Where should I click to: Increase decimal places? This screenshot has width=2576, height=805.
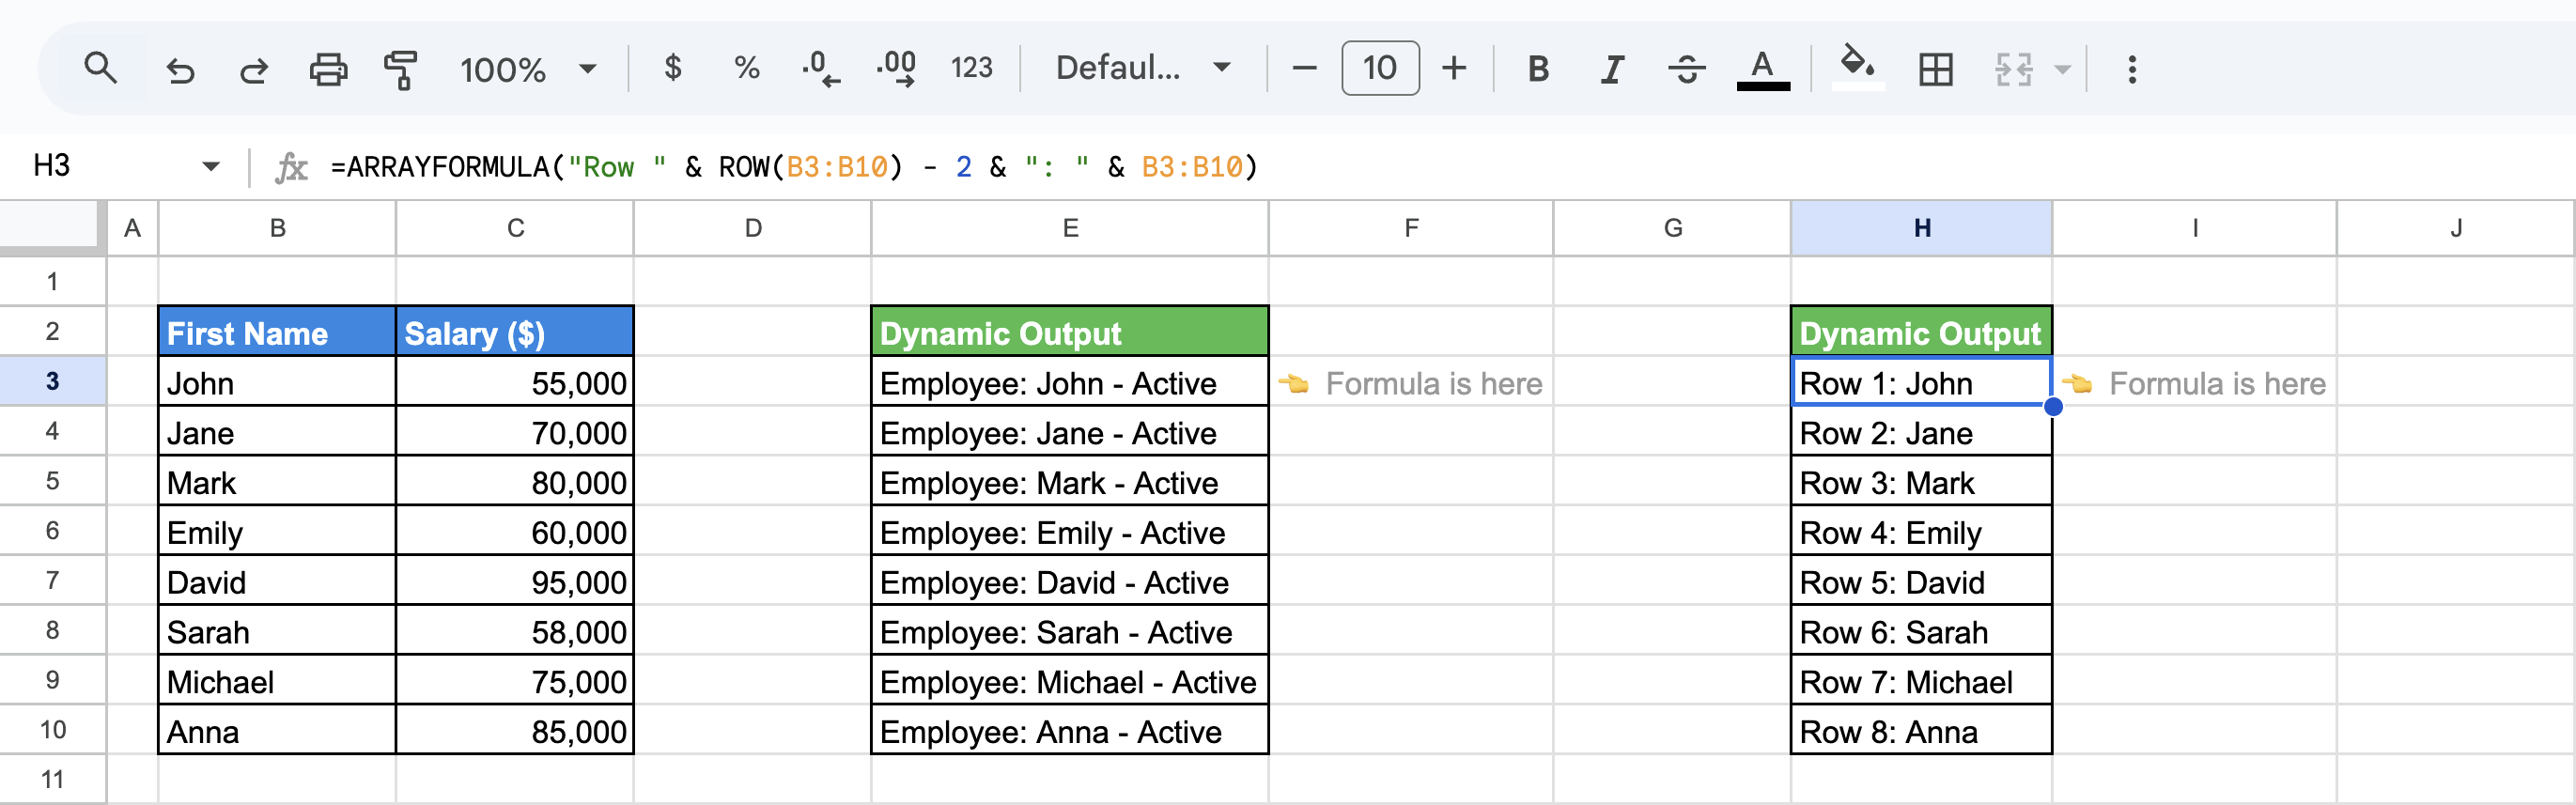(896, 69)
